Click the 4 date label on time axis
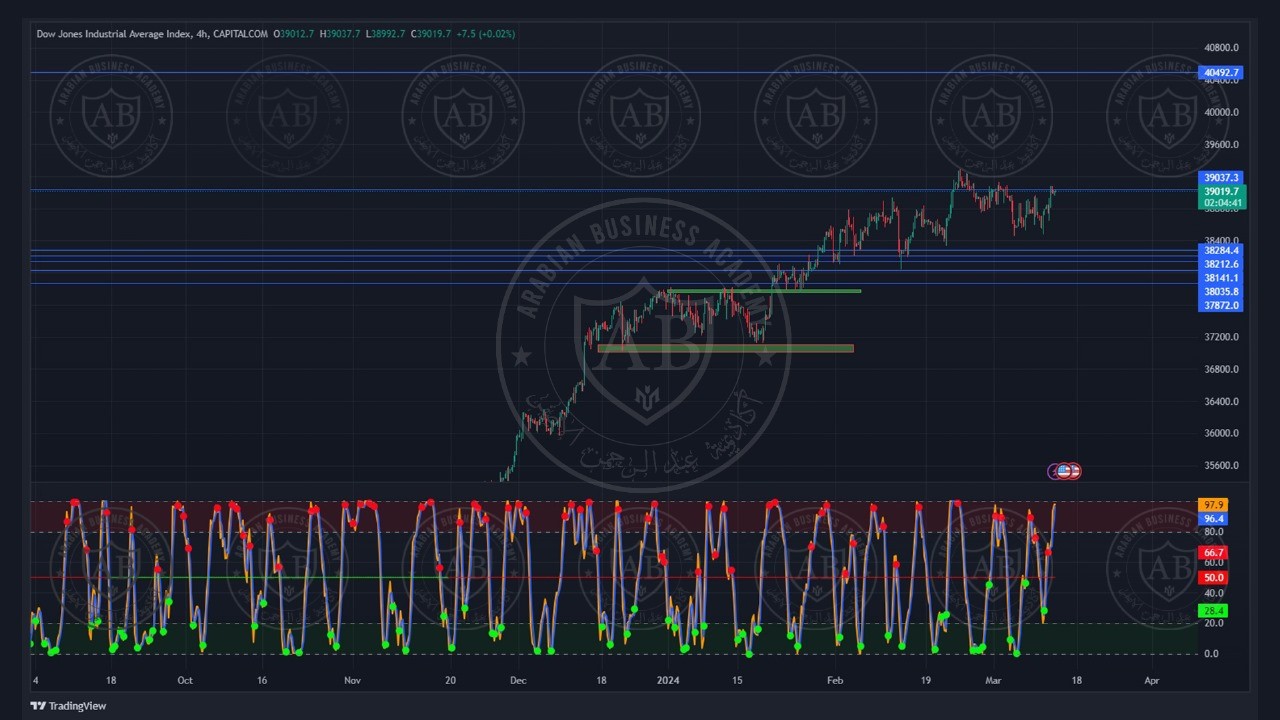This screenshot has height=720, width=1280. click(36, 680)
